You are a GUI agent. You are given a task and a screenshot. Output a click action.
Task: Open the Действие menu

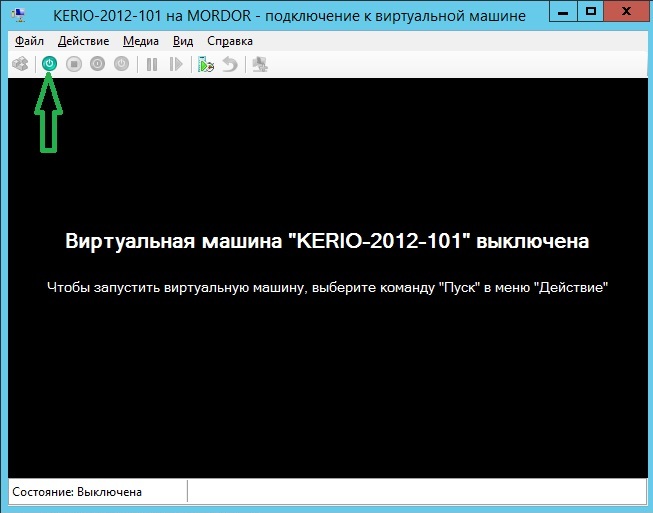[x=84, y=41]
